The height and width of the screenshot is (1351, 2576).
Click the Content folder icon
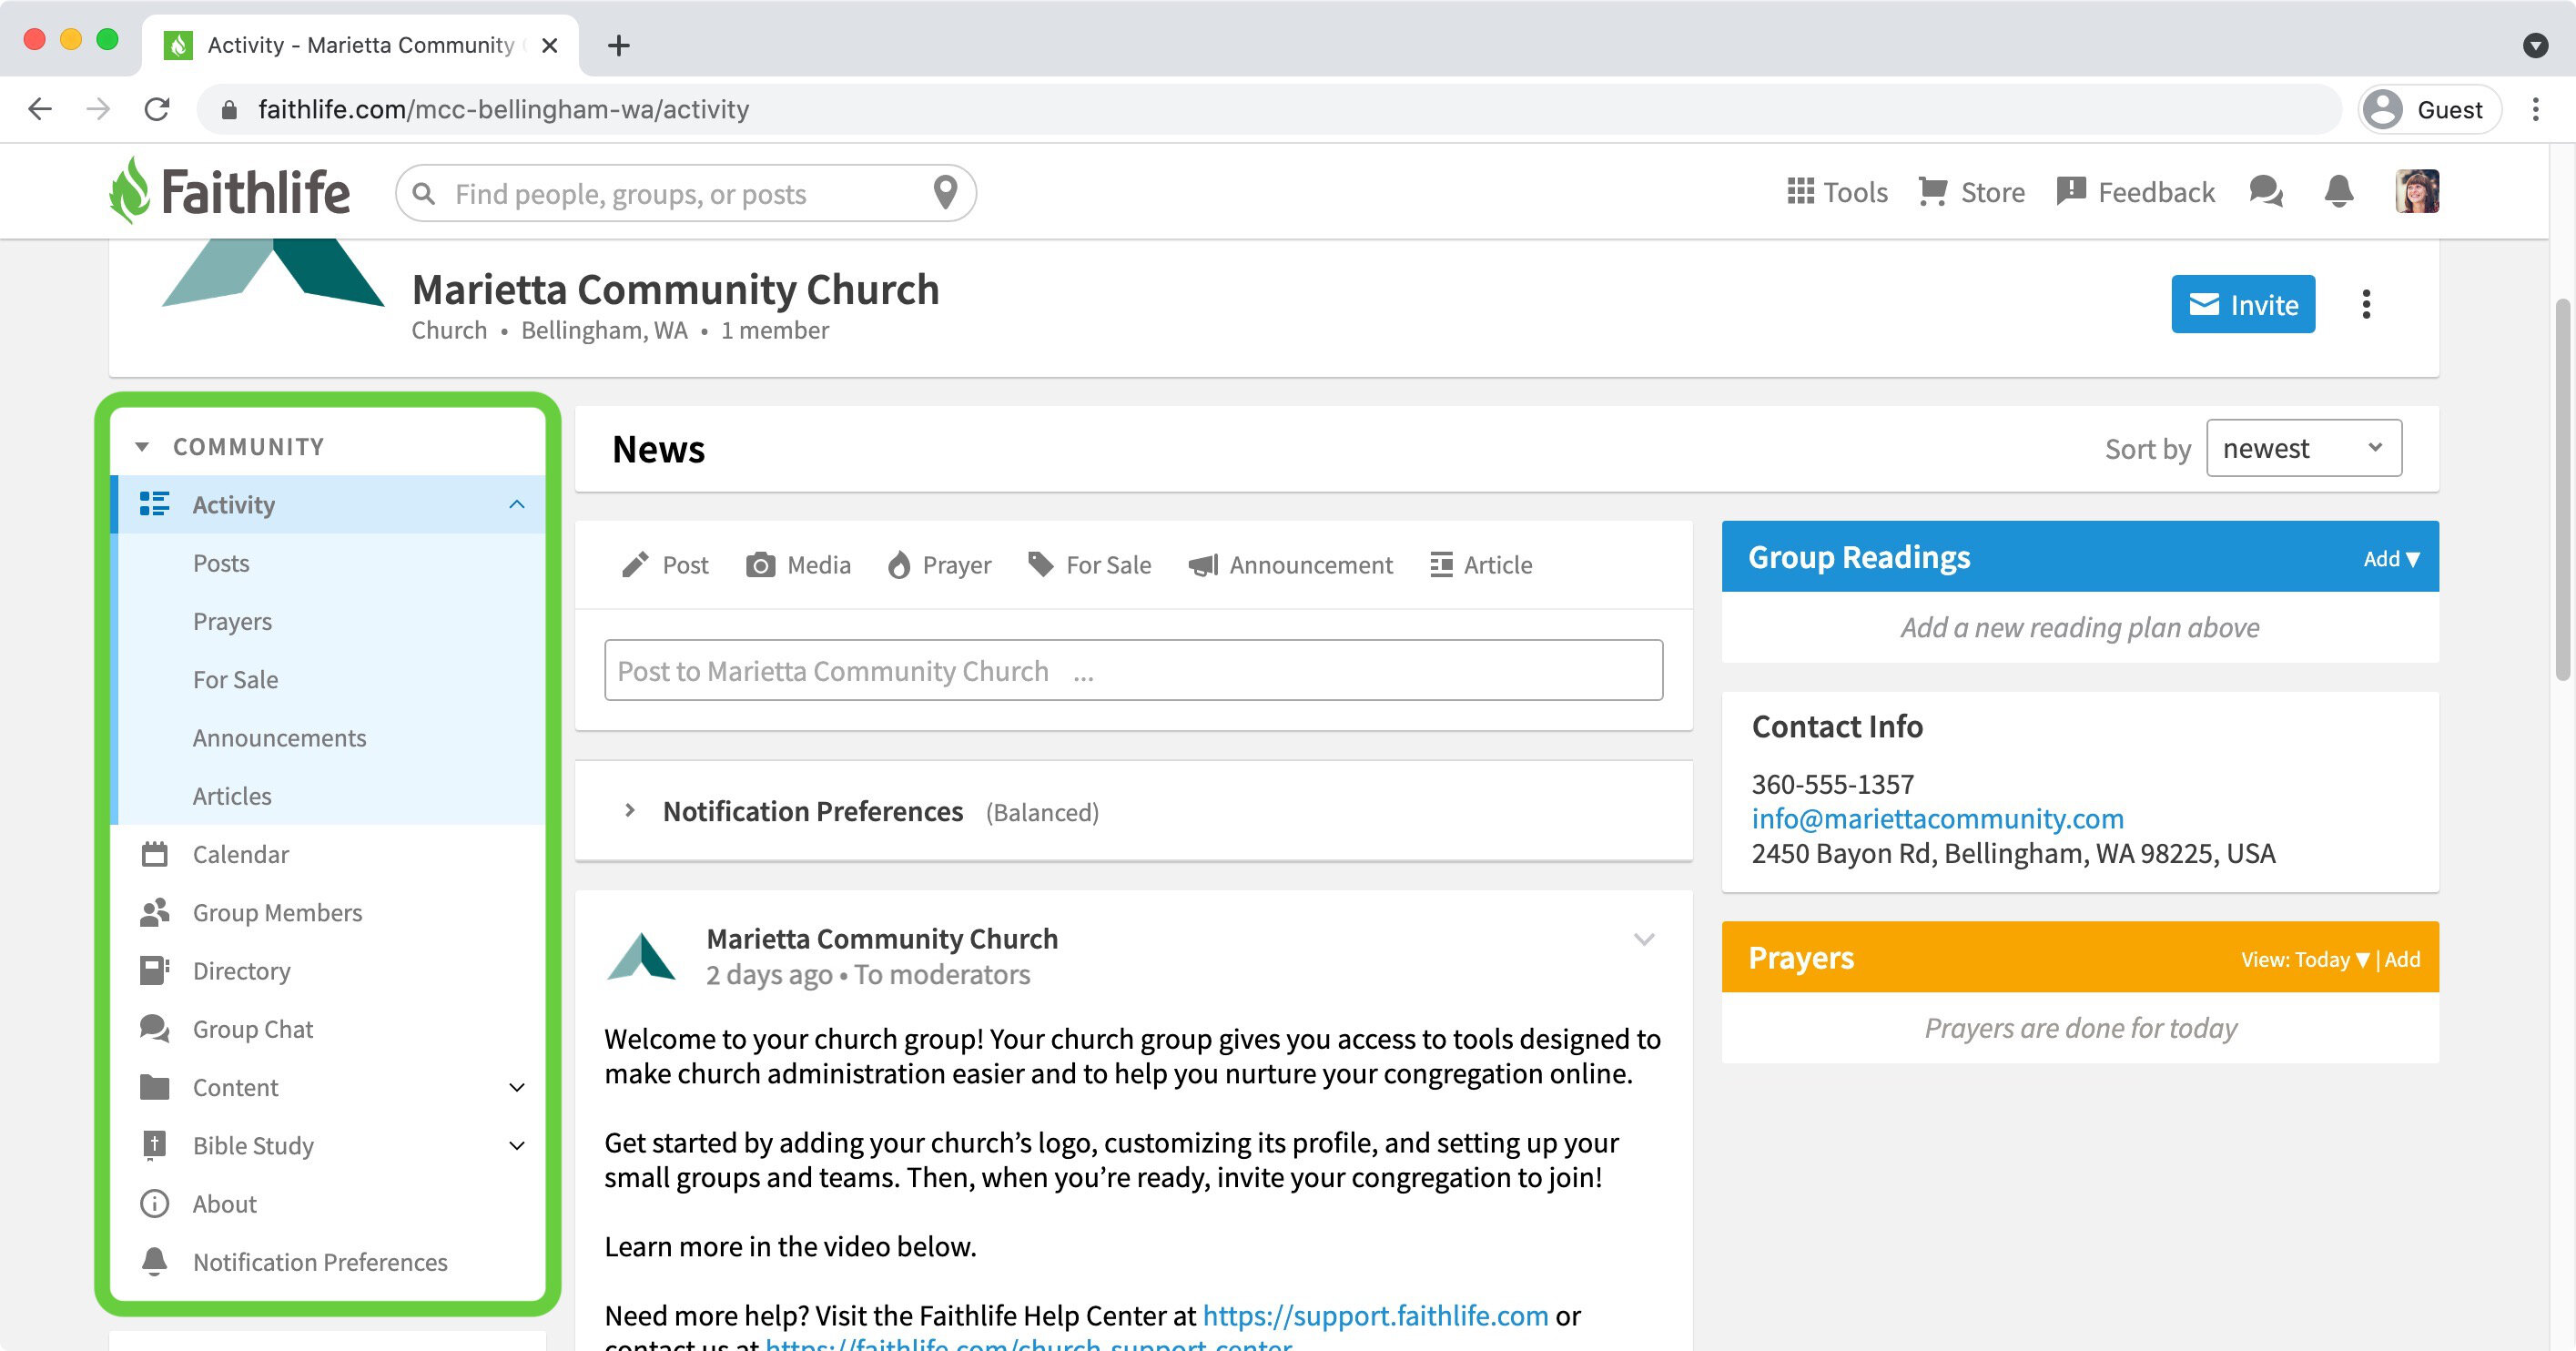154,1087
